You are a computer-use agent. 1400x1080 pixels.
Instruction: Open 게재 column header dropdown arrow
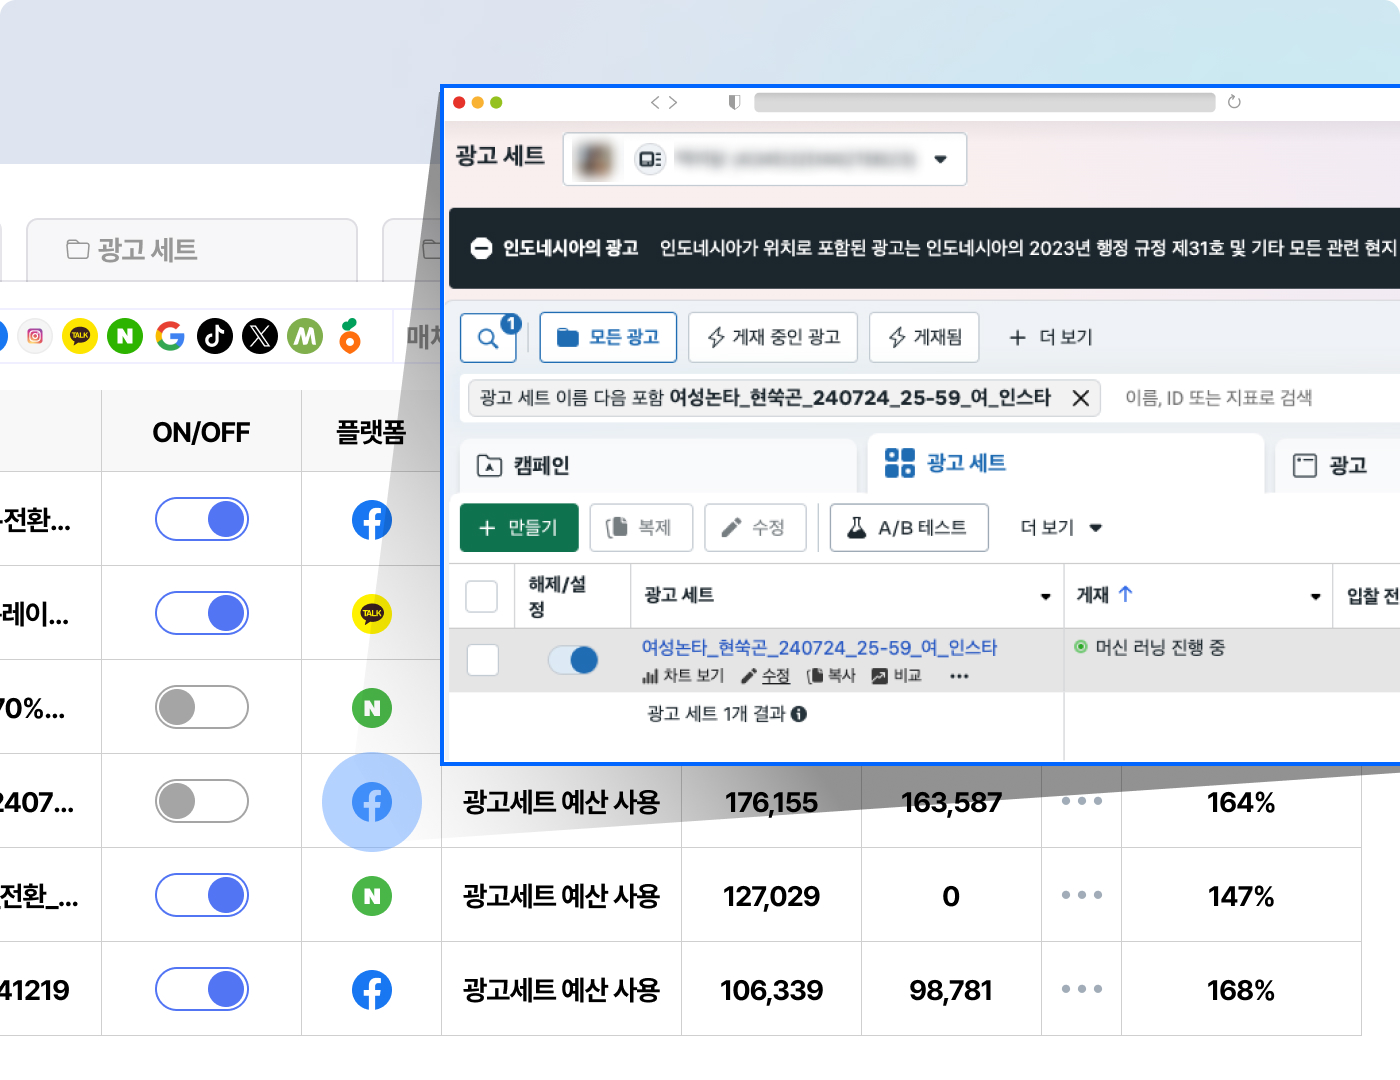[1316, 596]
